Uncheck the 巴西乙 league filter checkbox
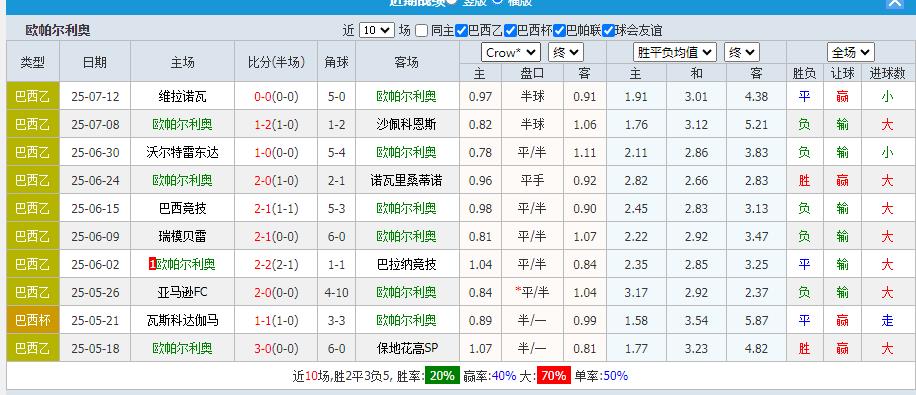Screen dimensions: 916x395 click(461, 30)
